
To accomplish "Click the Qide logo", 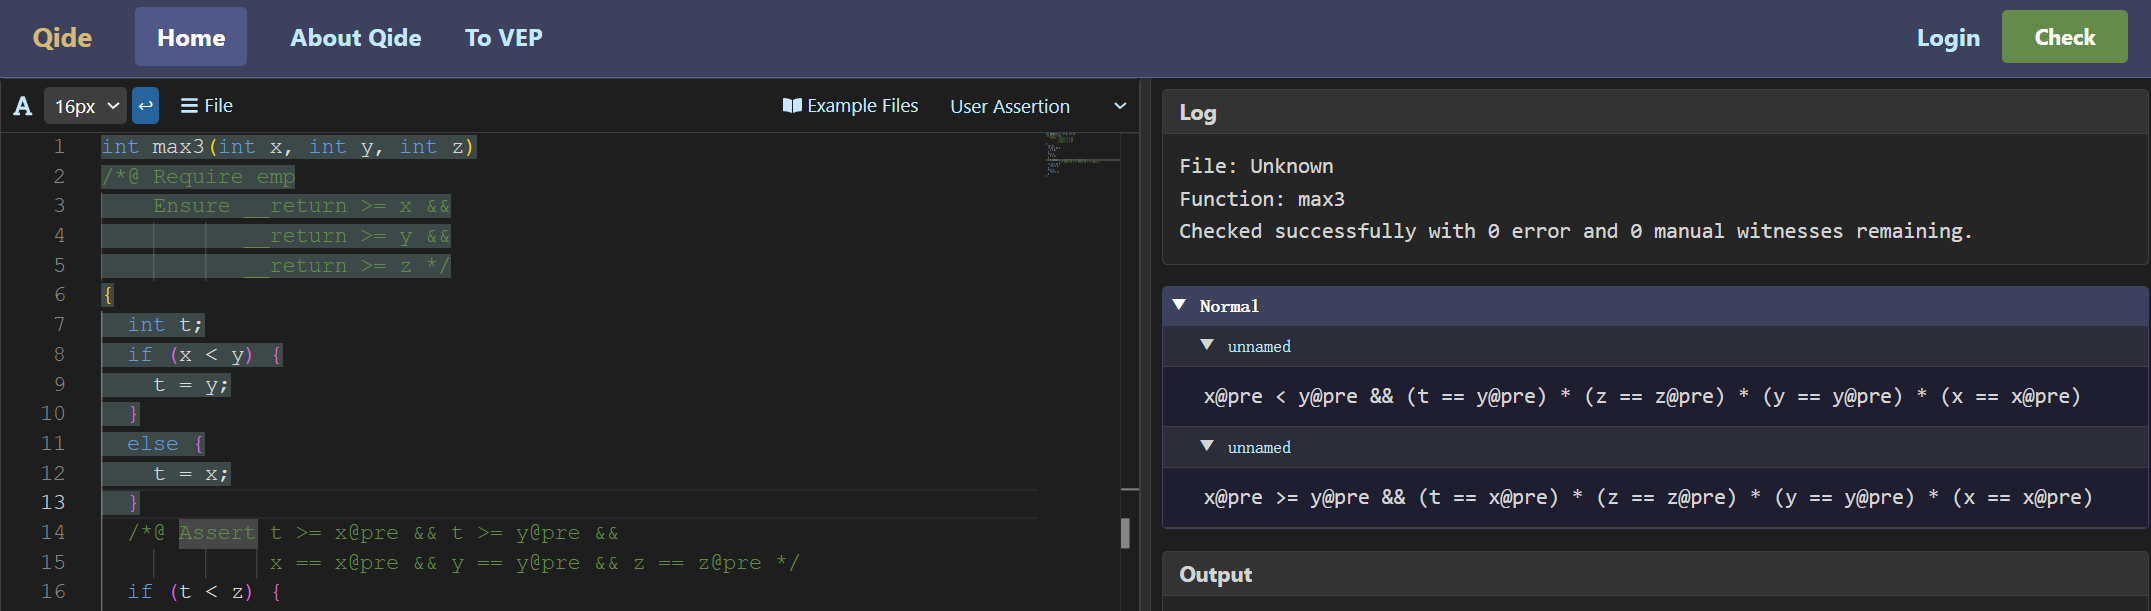I will pyautogui.click(x=62, y=37).
